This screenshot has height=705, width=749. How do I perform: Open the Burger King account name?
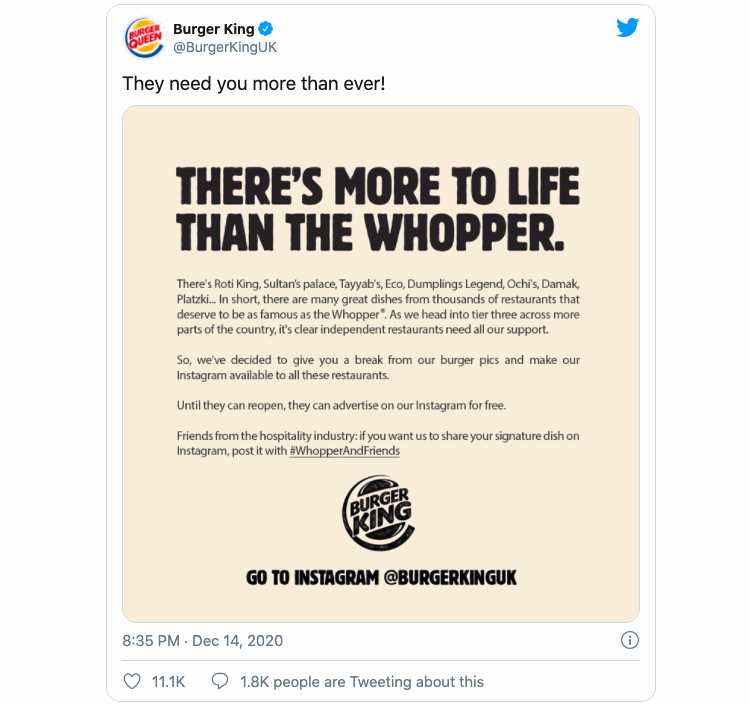214,29
